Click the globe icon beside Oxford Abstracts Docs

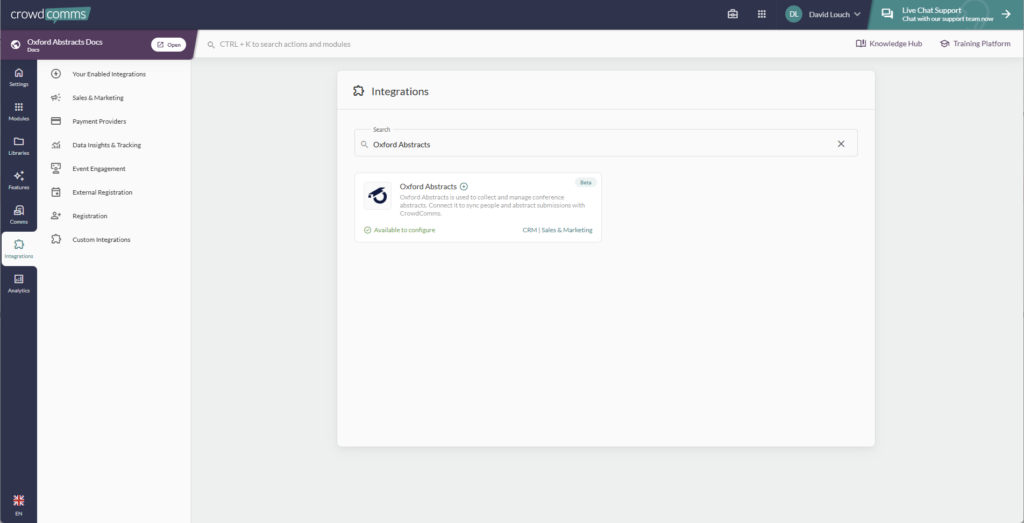click(16, 45)
